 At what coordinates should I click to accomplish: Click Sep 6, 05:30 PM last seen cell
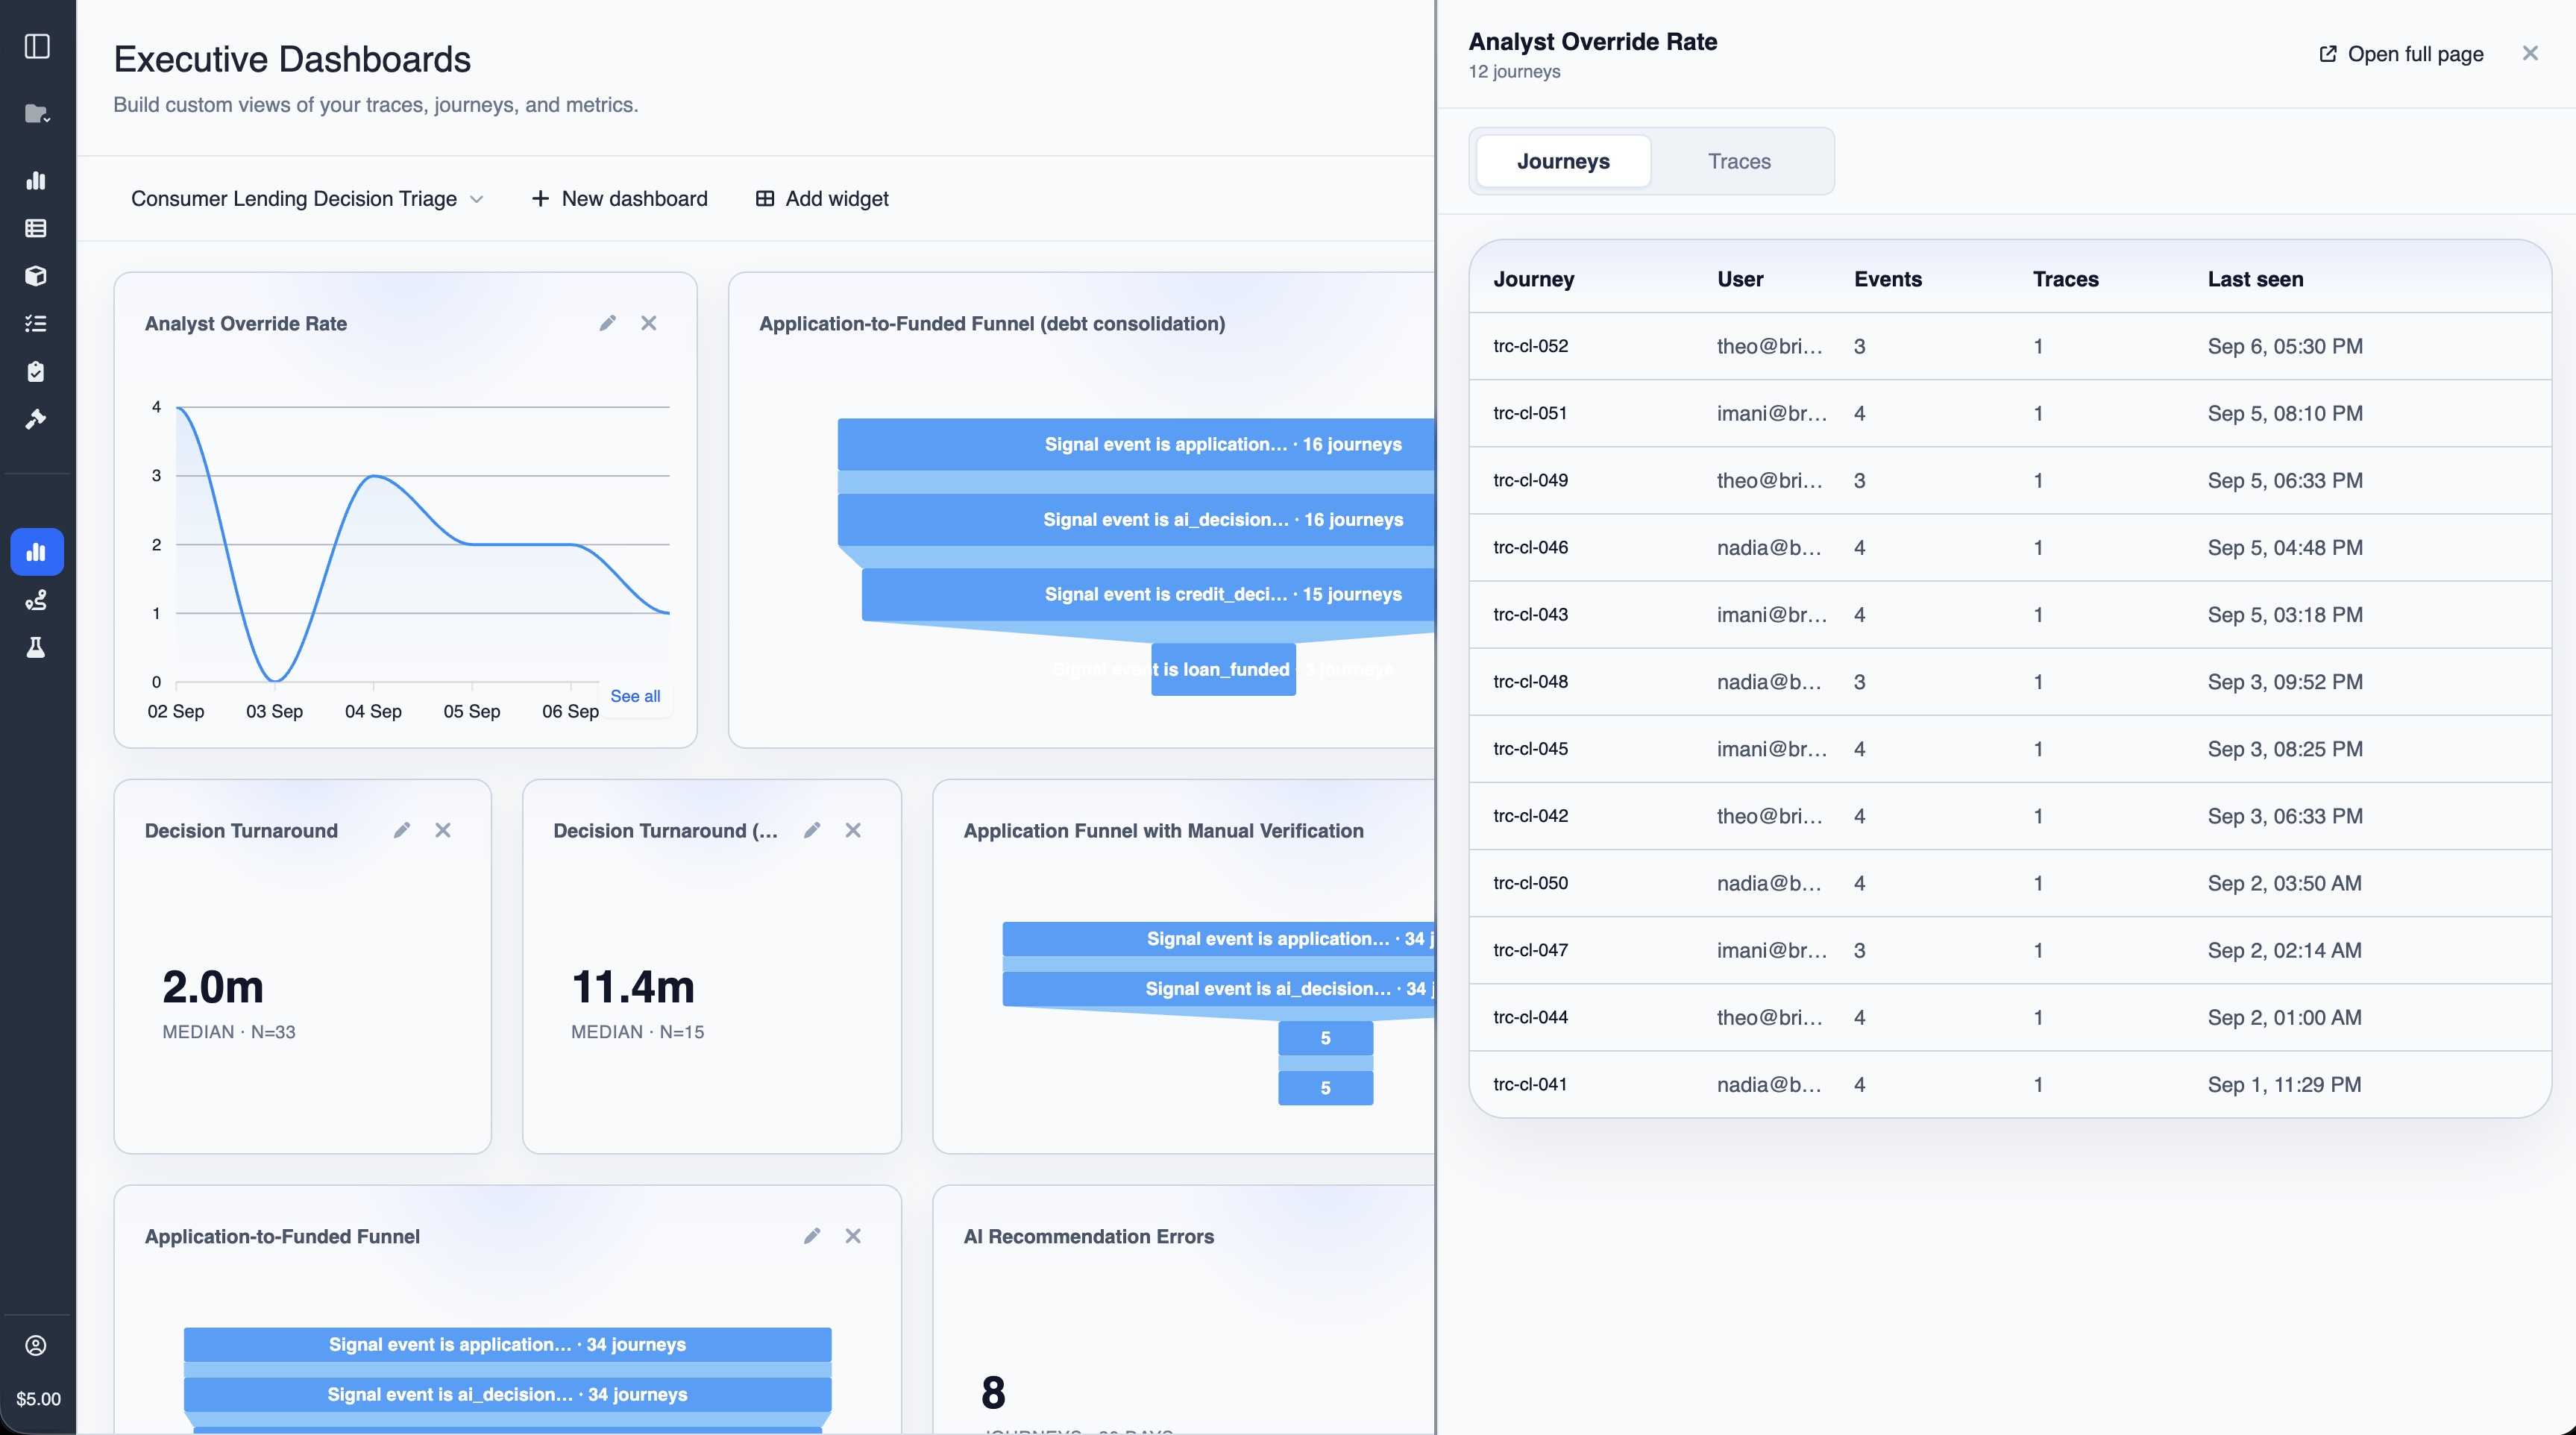click(2285, 346)
